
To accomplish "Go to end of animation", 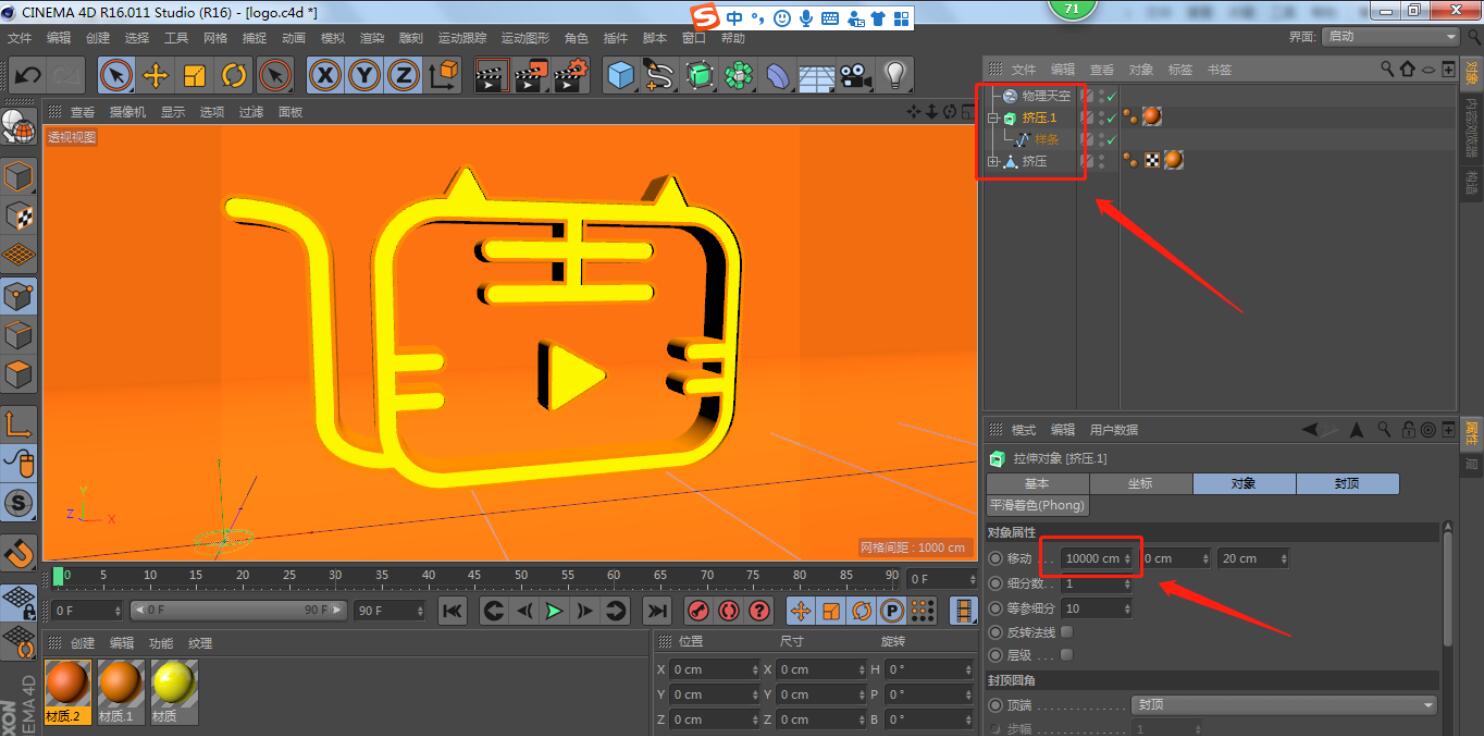I will [656, 611].
